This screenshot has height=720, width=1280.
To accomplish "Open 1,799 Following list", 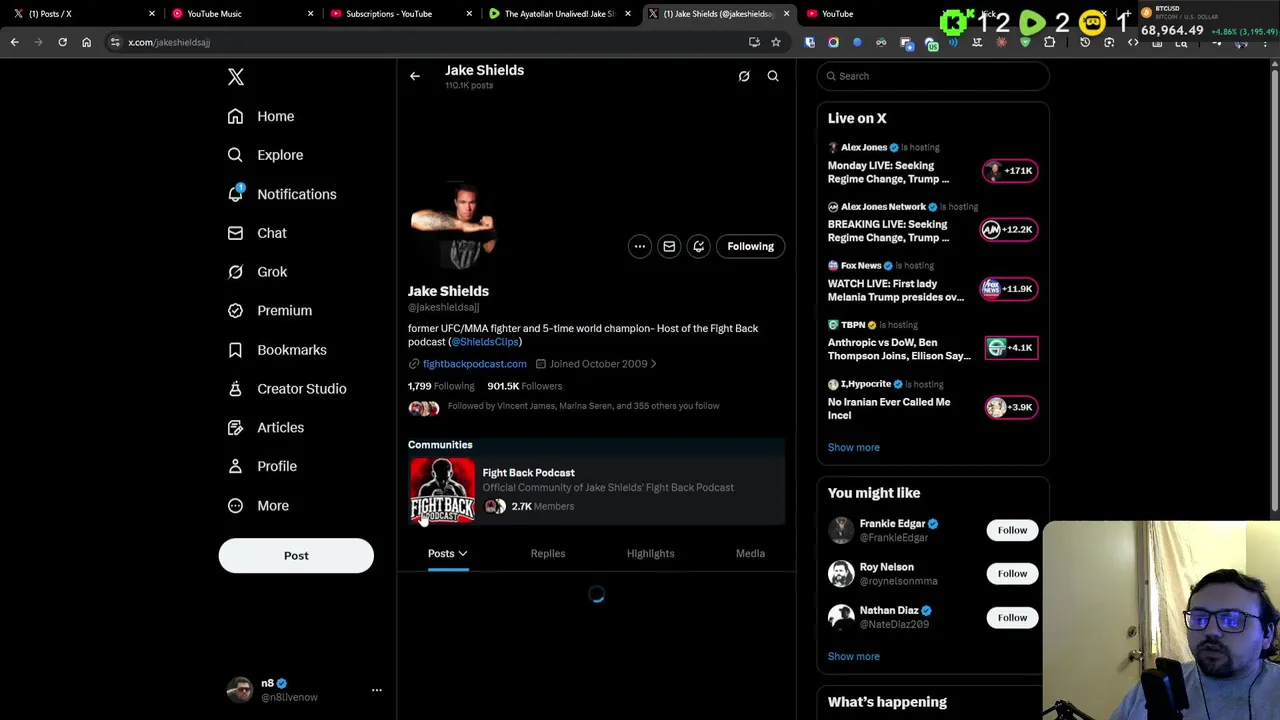I will tap(441, 386).
